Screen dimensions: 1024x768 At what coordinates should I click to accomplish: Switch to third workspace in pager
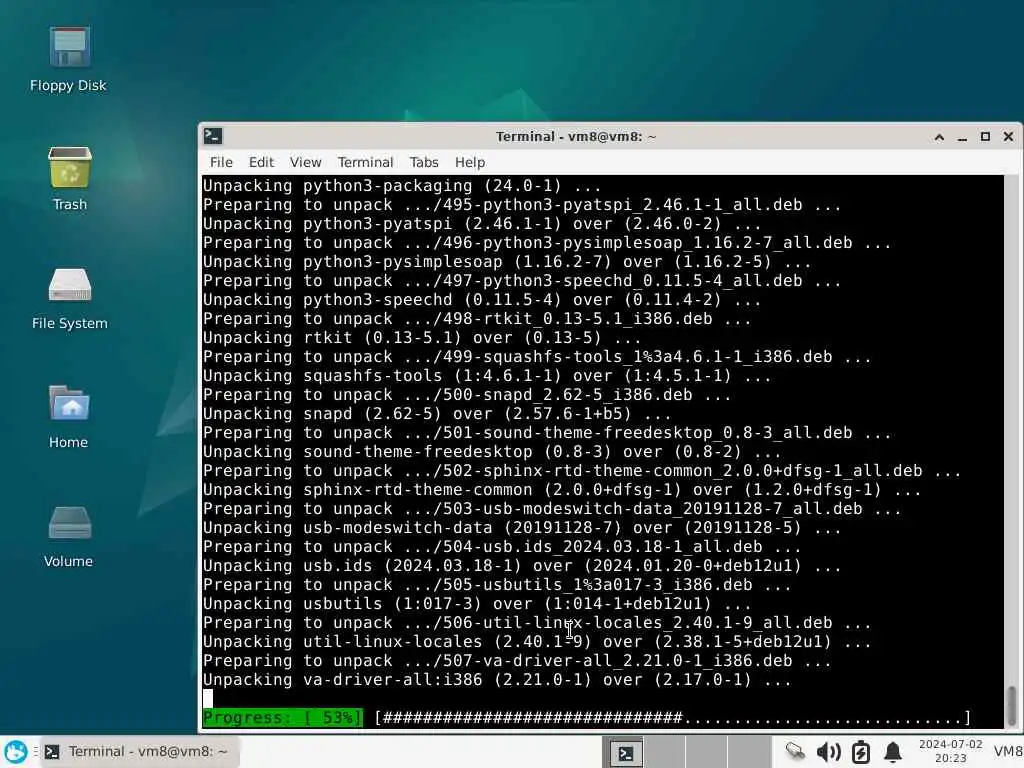pos(706,753)
